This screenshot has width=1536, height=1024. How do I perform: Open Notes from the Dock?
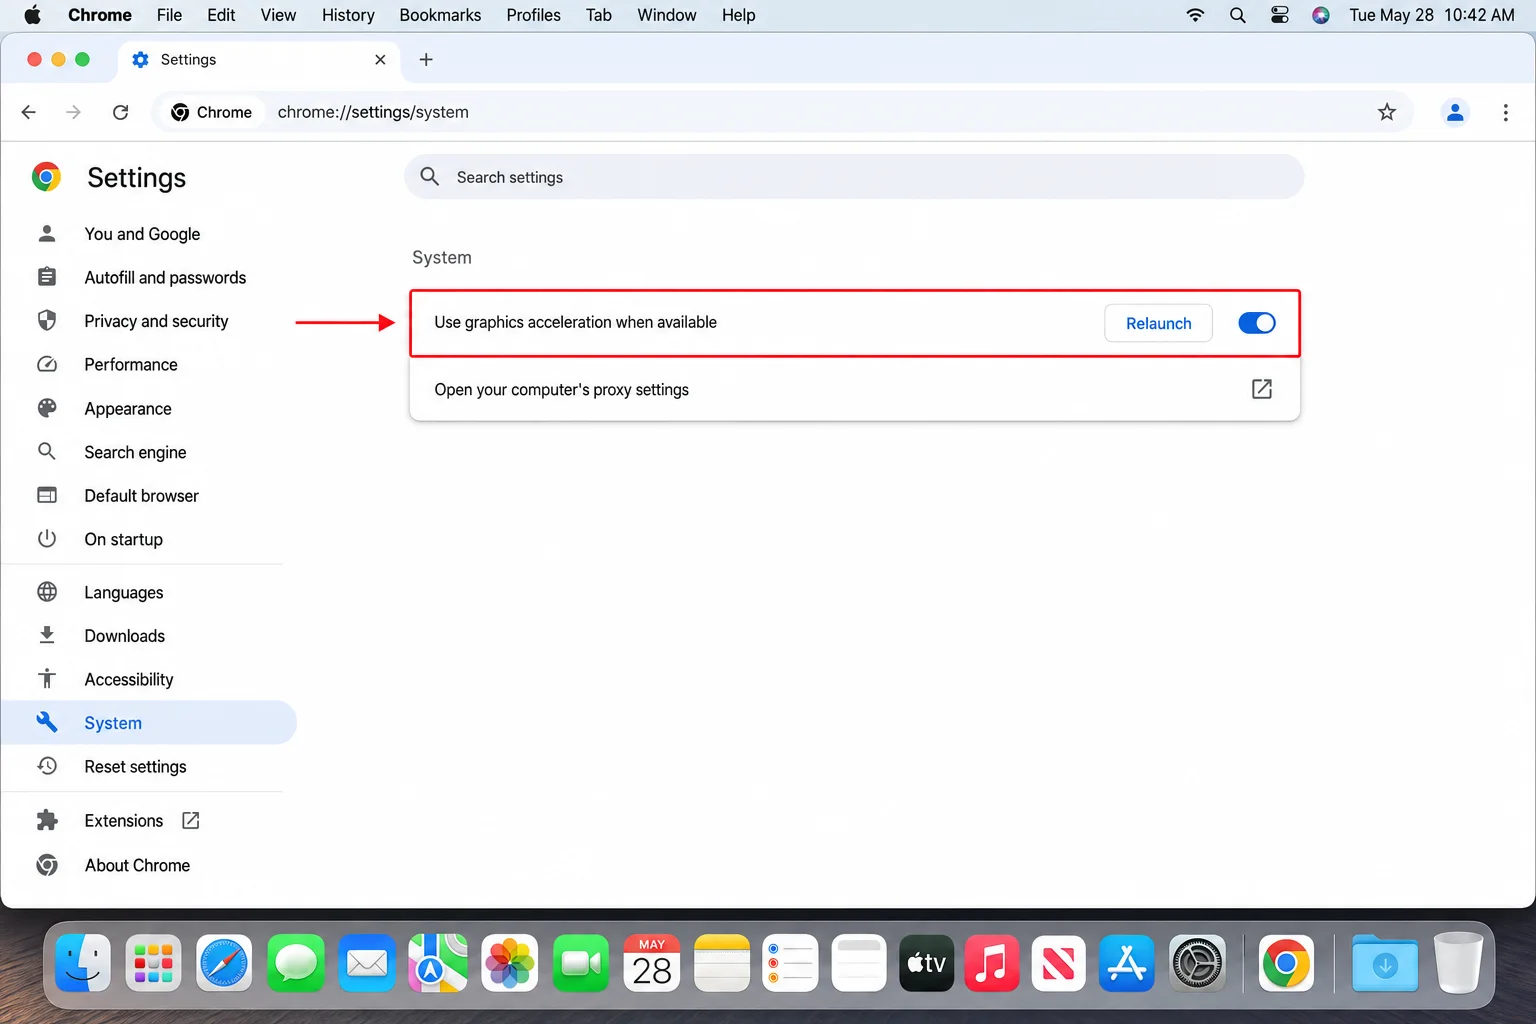(722, 963)
